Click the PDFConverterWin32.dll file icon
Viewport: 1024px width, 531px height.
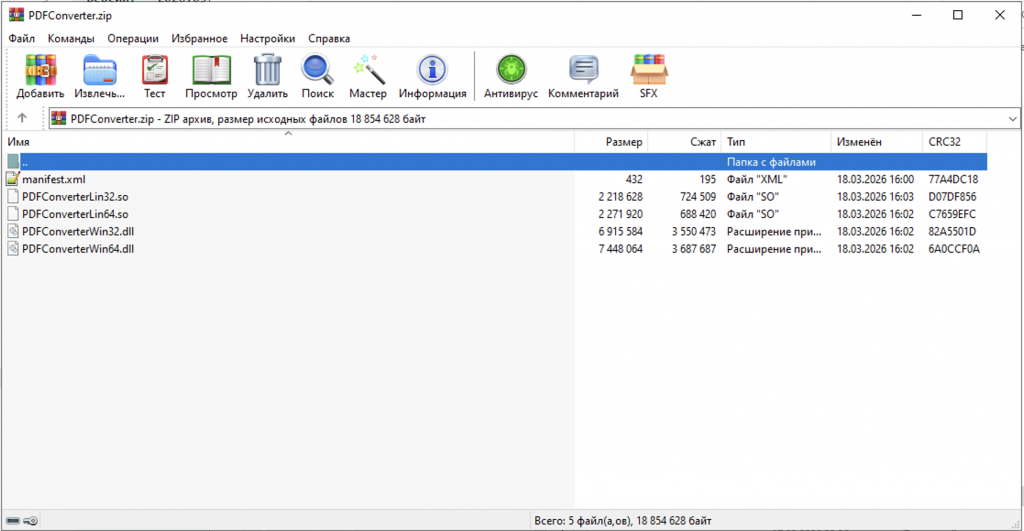[x=12, y=231]
